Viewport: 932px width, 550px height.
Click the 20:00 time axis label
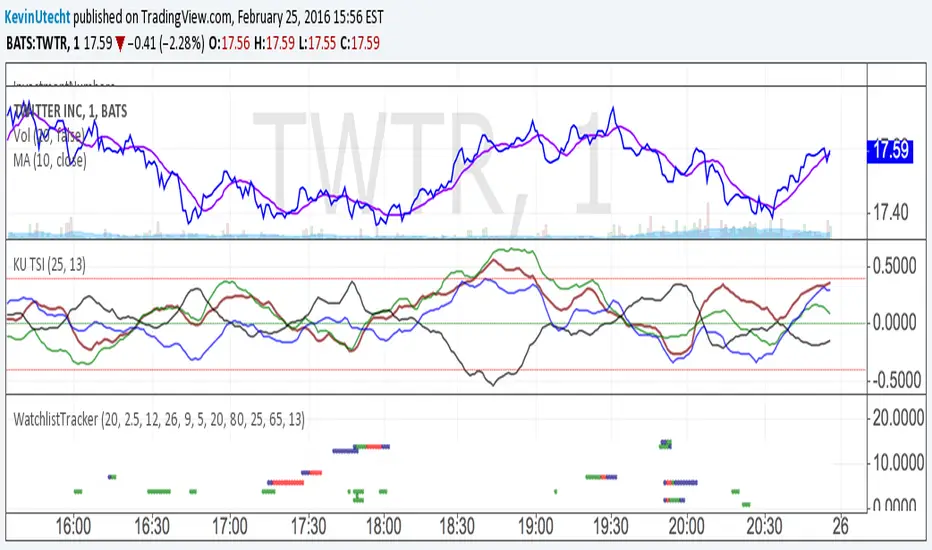(x=687, y=527)
